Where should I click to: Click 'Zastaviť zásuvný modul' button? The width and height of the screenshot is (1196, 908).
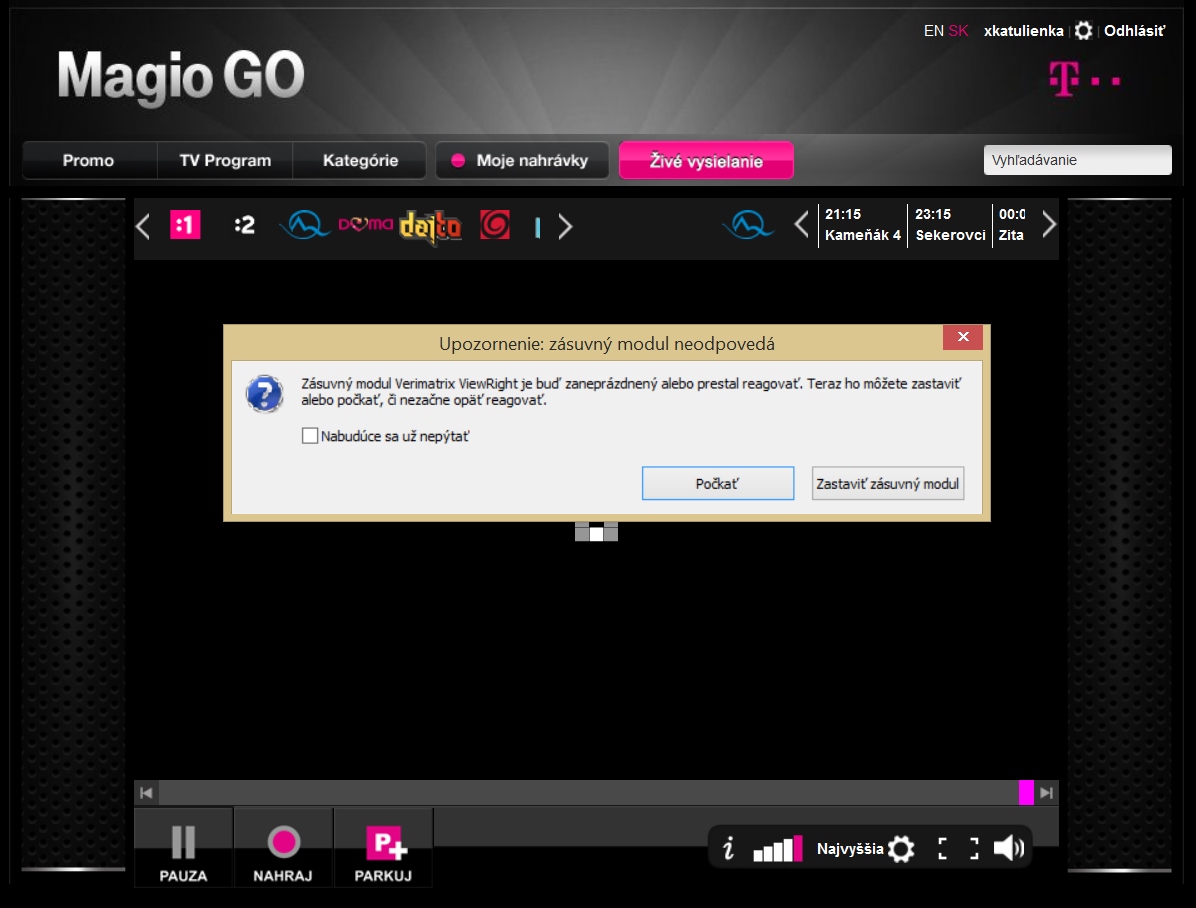888,483
